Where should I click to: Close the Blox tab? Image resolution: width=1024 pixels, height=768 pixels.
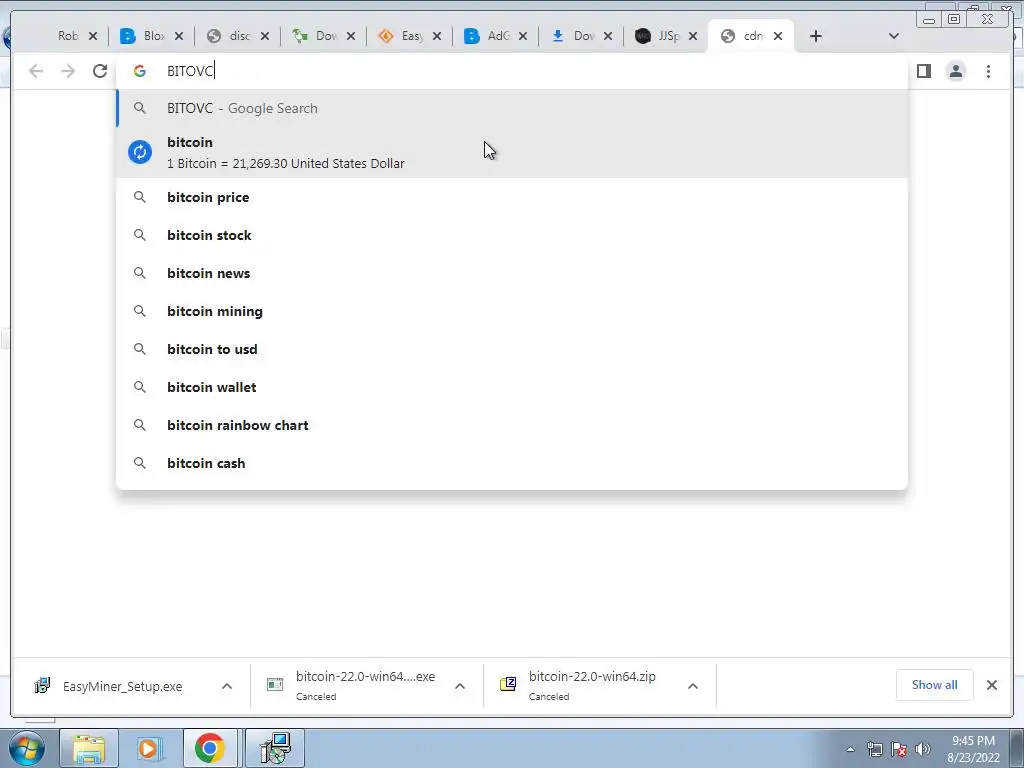coord(179,36)
